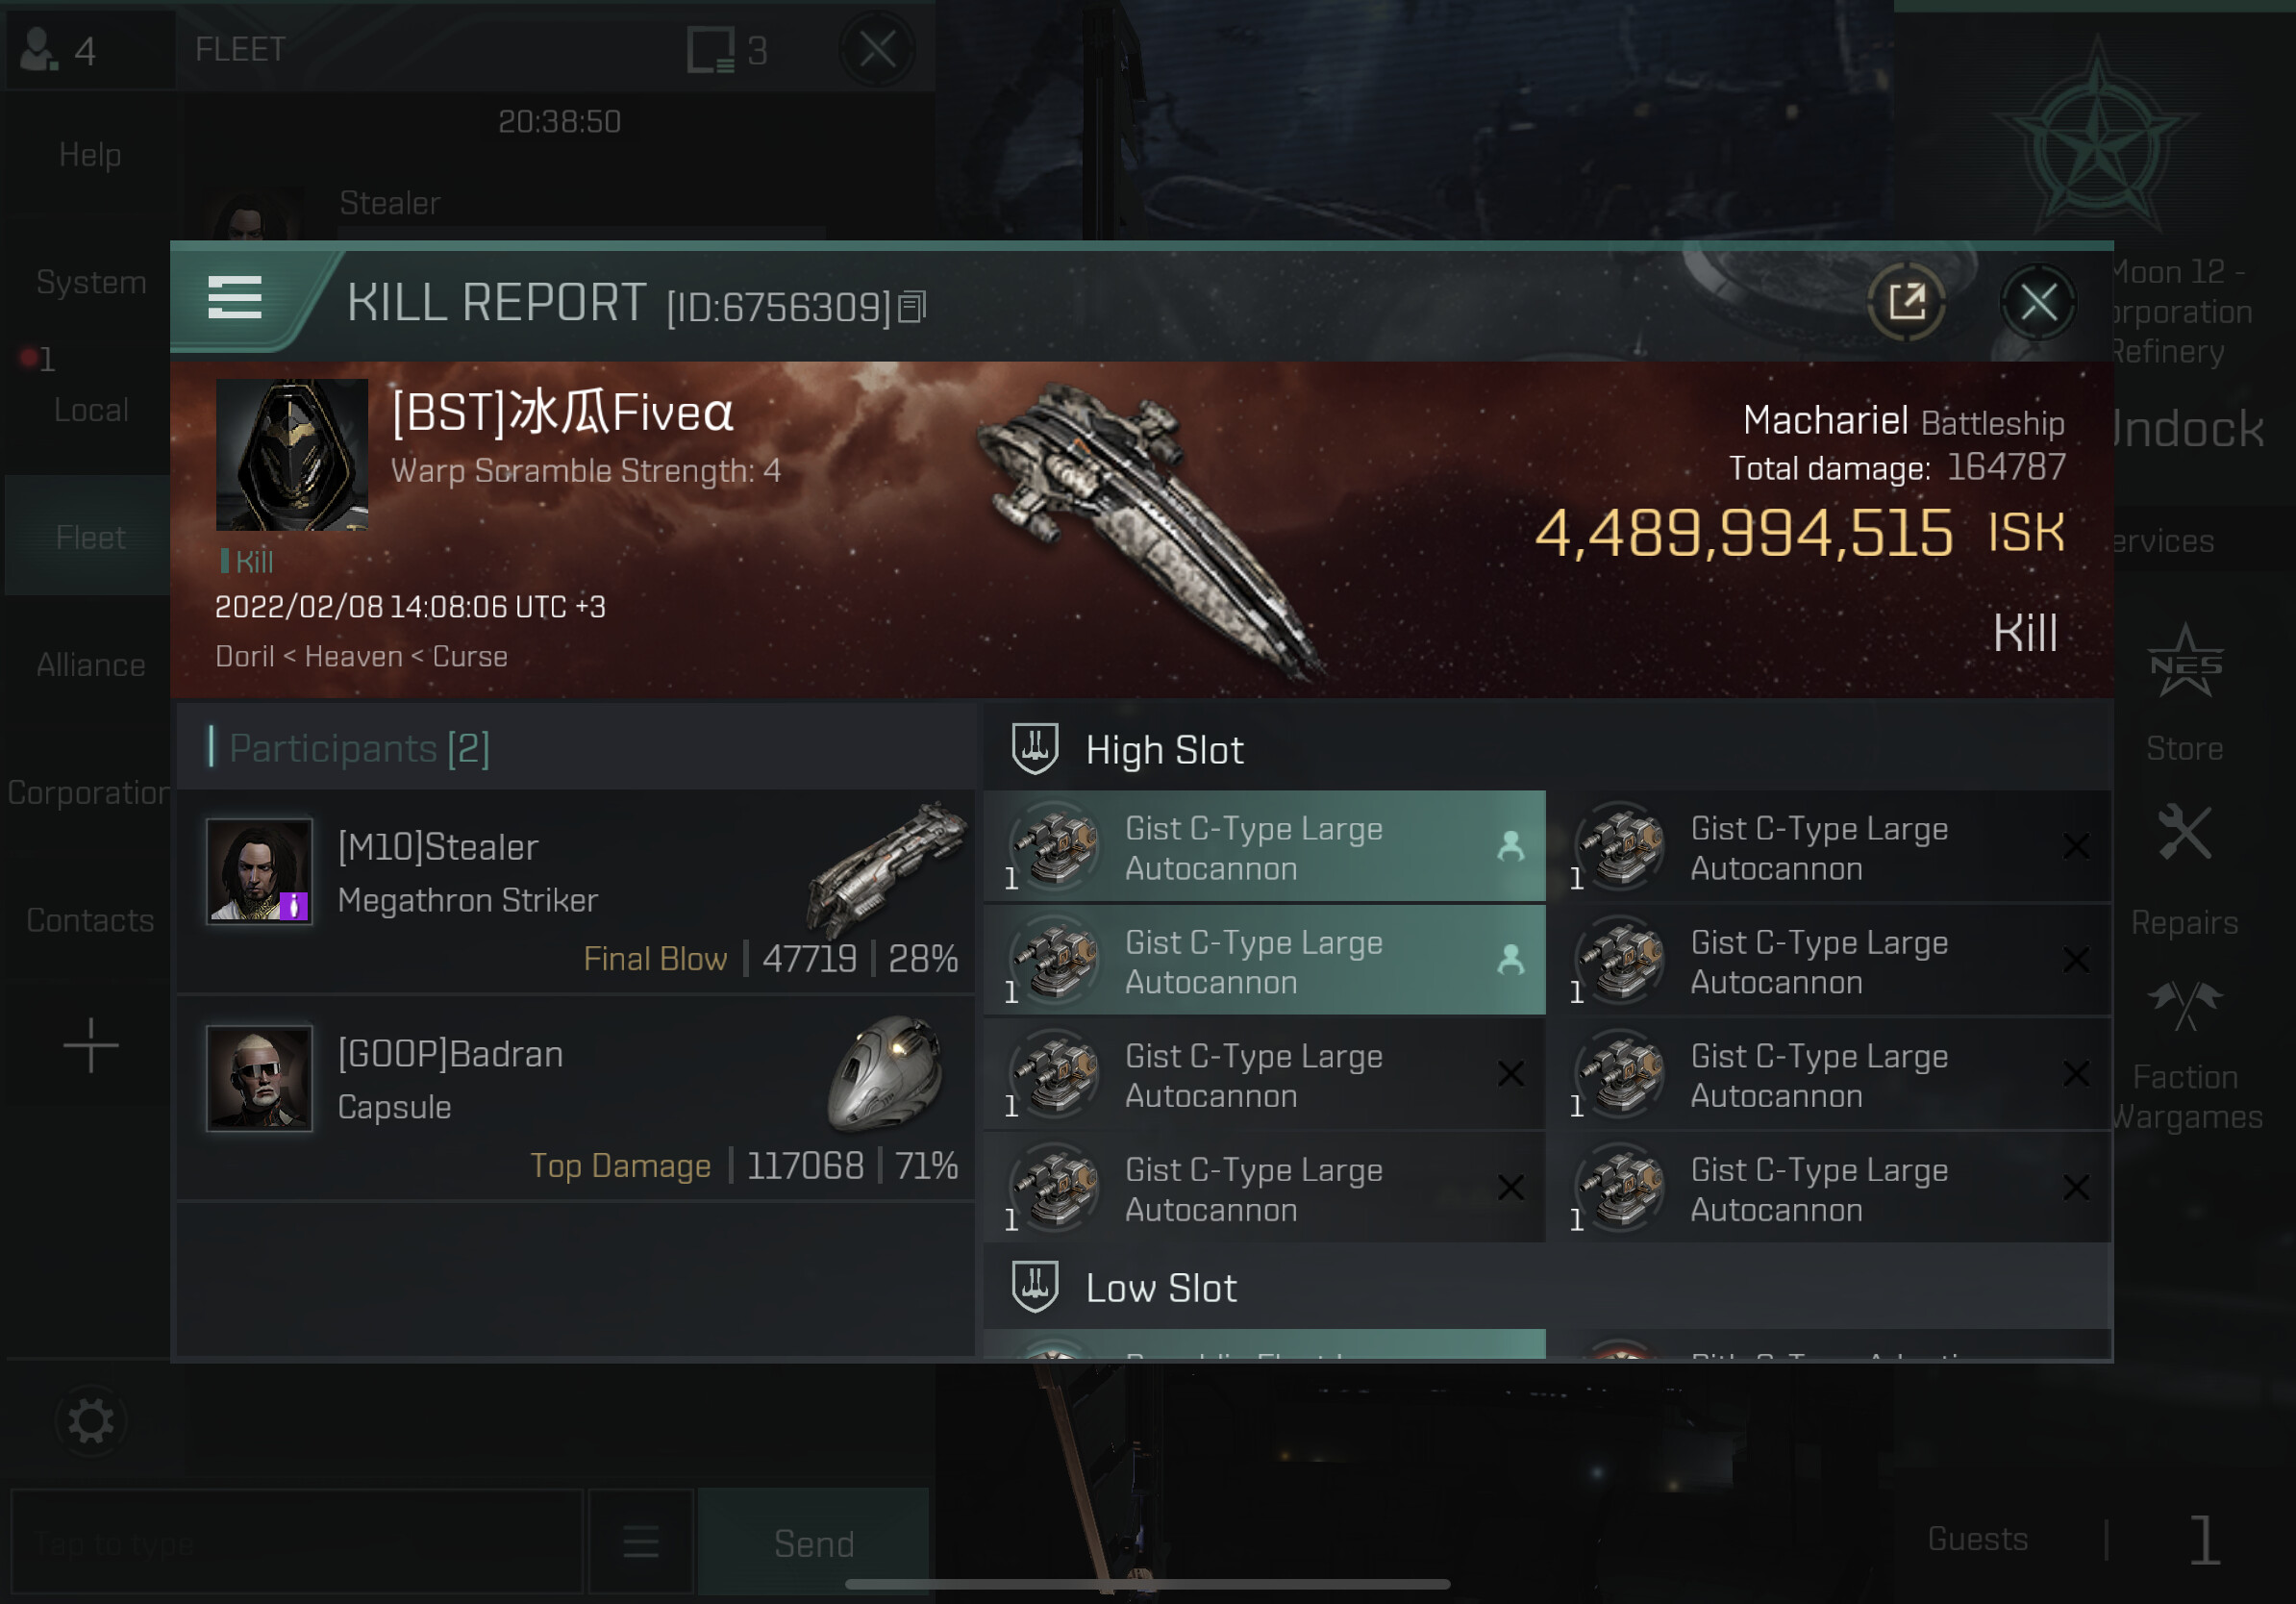
Task: Open the chat settings gear
Action: point(91,1420)
